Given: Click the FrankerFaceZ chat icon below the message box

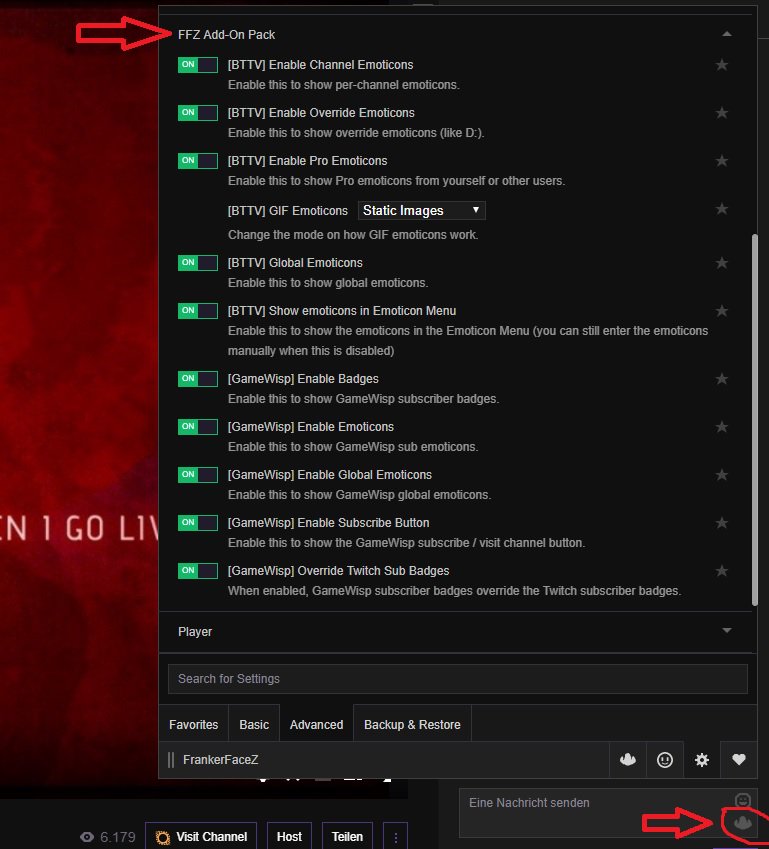Looking at the screenshot, I should tap(742, 823).
